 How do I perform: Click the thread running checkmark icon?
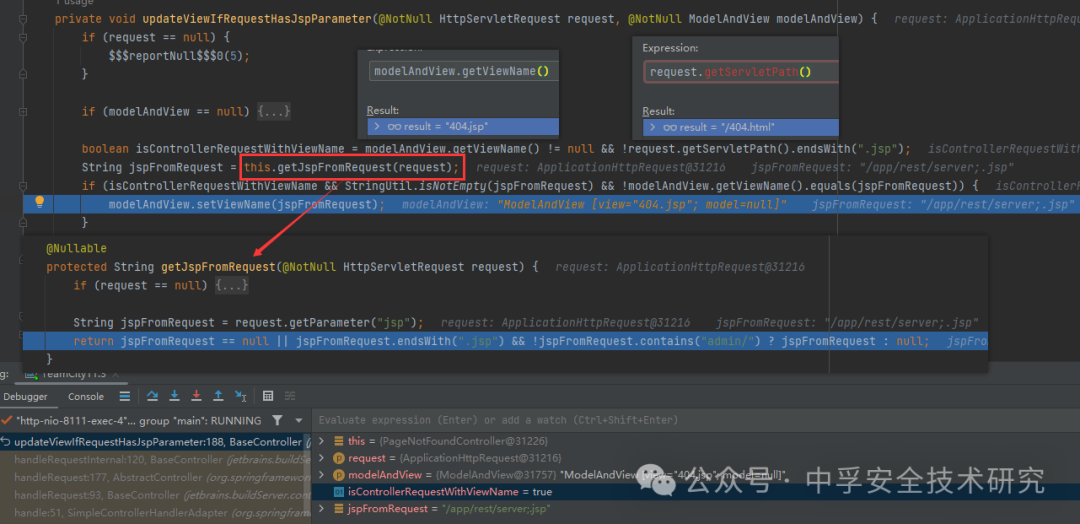click(x=6, y=420)
